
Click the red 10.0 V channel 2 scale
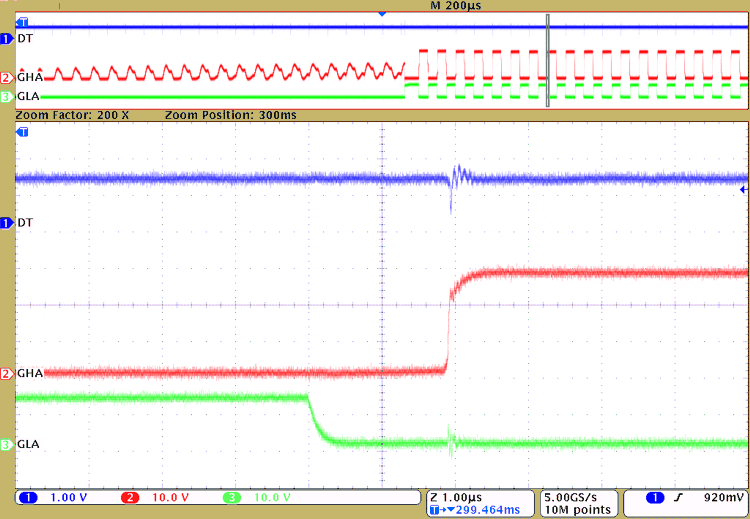tap(169, 497)
